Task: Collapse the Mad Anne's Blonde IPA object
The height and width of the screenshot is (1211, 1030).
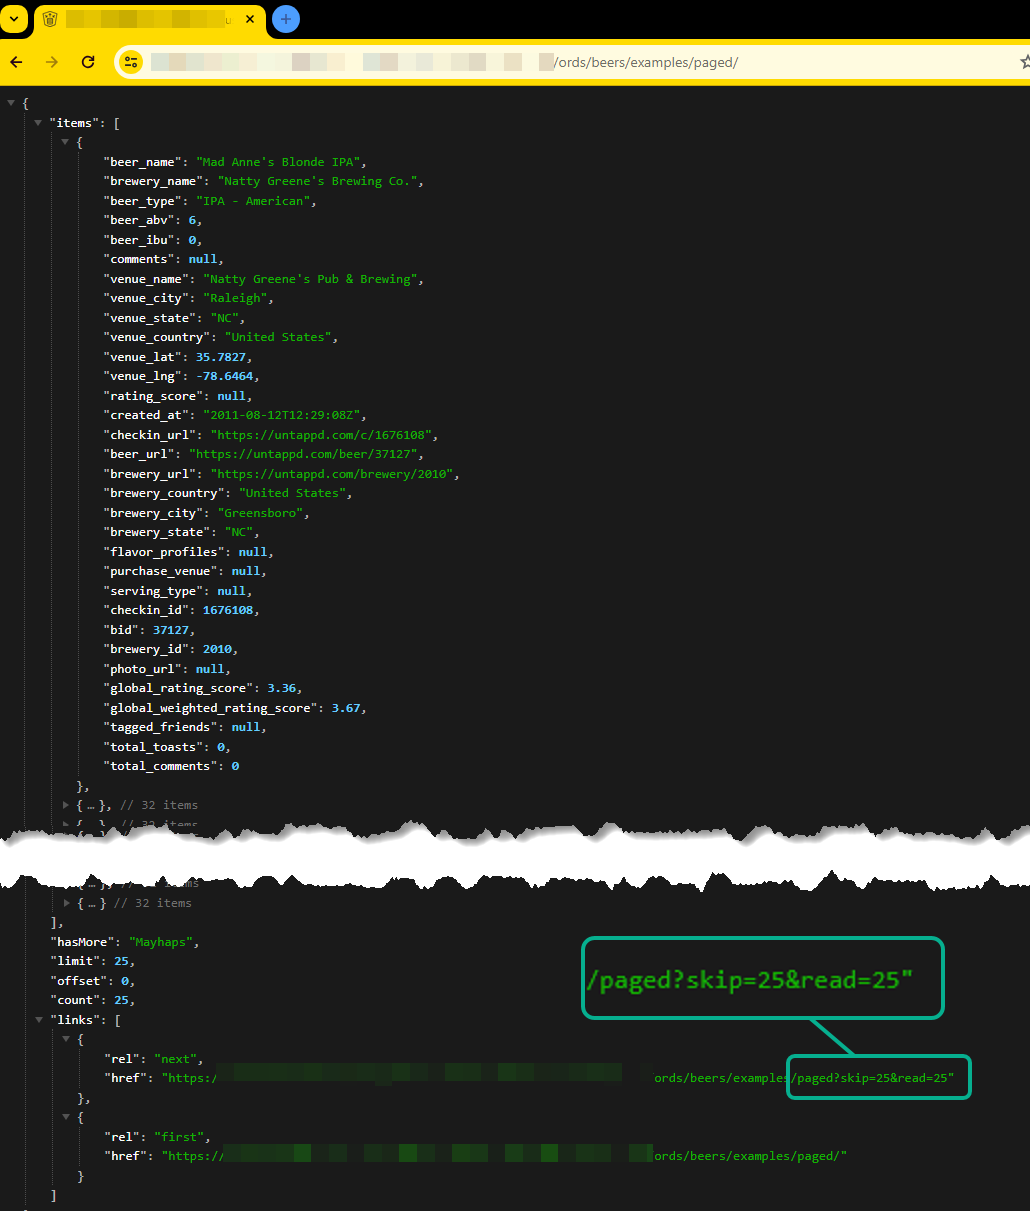Action: 65,142
